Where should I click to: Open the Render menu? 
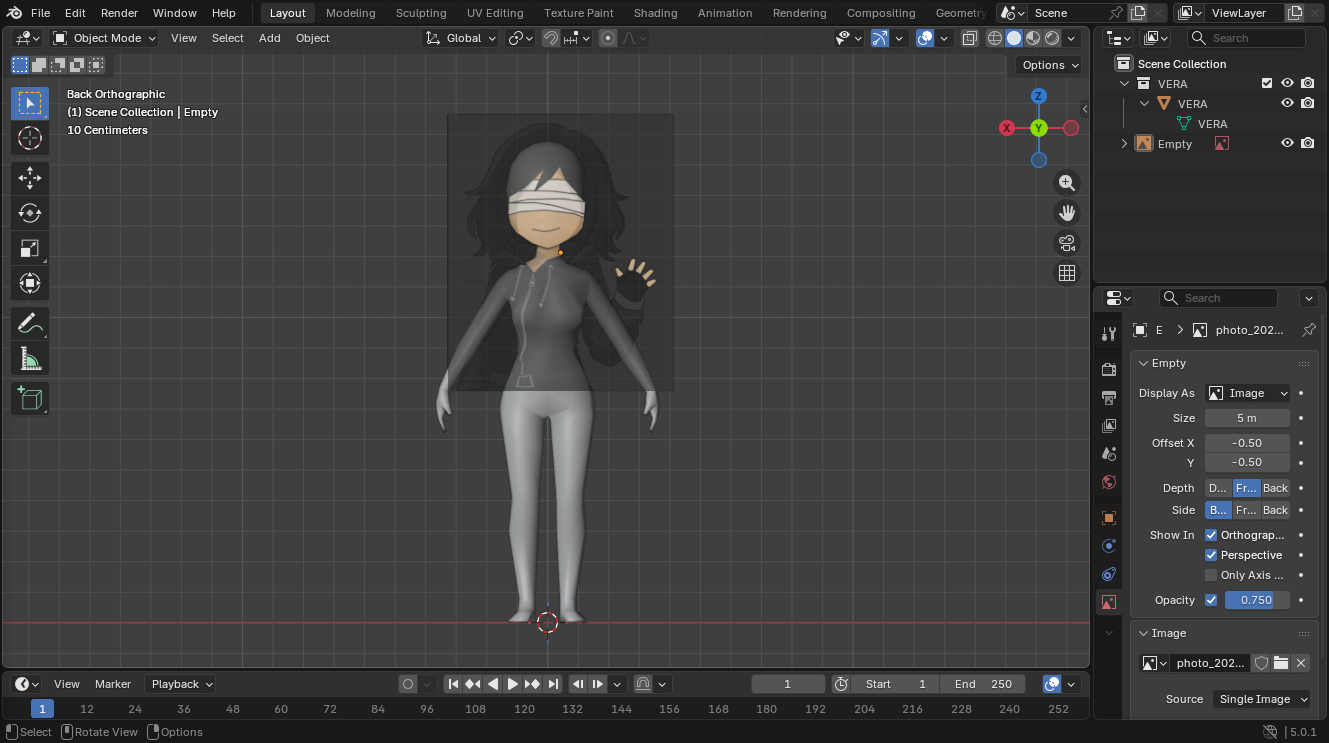point(119,13)
